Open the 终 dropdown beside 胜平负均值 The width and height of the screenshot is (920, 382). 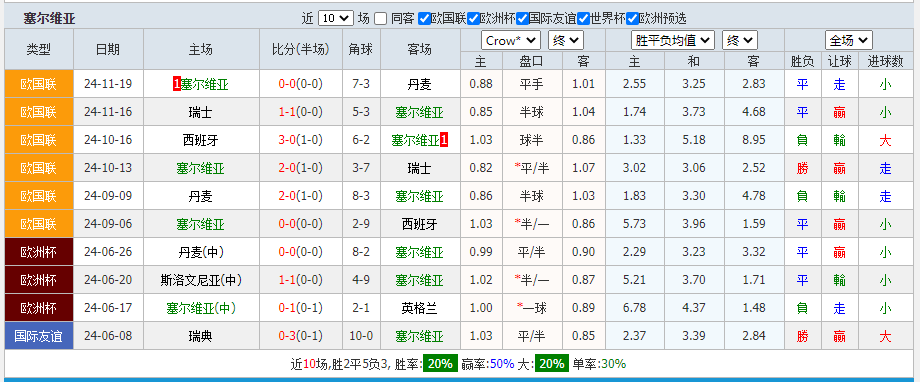pyautogui.click(x=740, y=40)
